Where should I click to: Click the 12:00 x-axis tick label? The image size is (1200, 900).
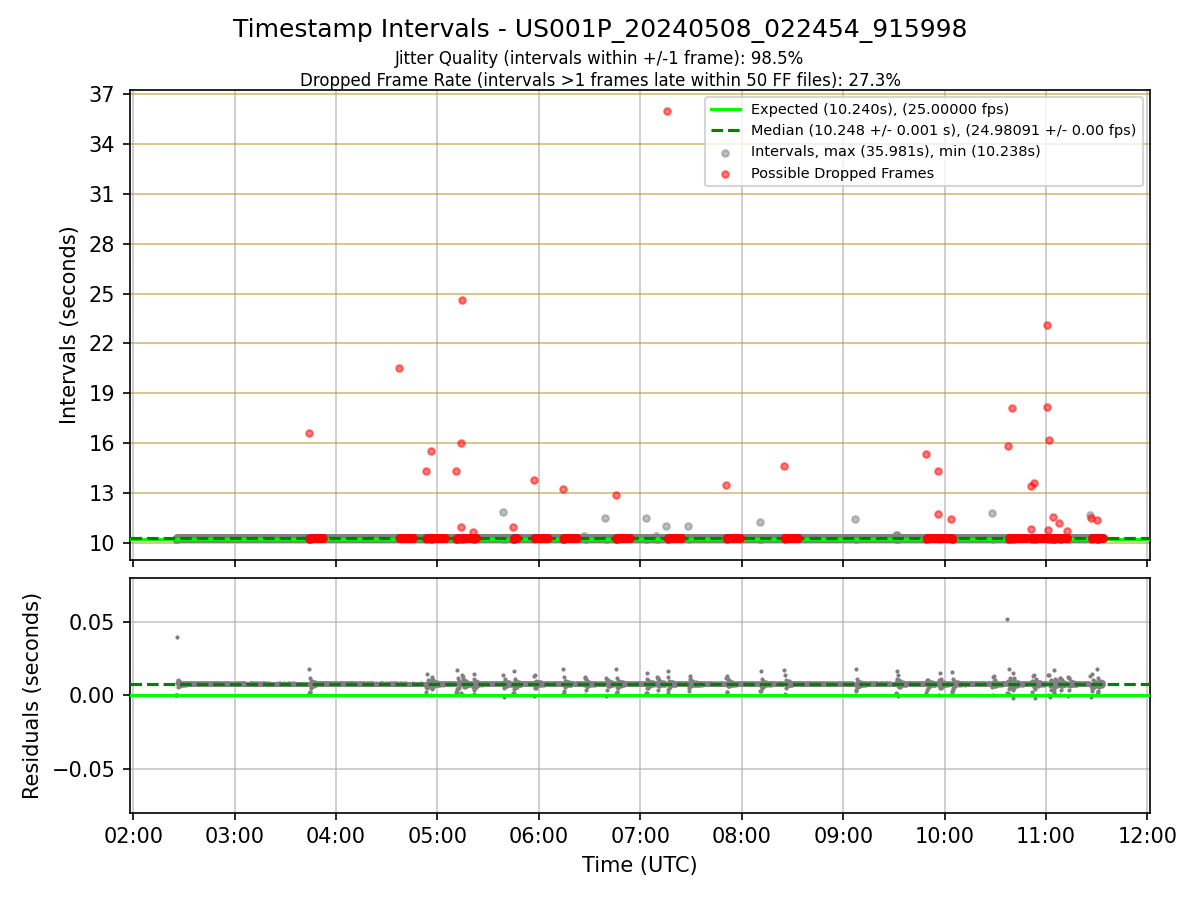pos(1147,835)
